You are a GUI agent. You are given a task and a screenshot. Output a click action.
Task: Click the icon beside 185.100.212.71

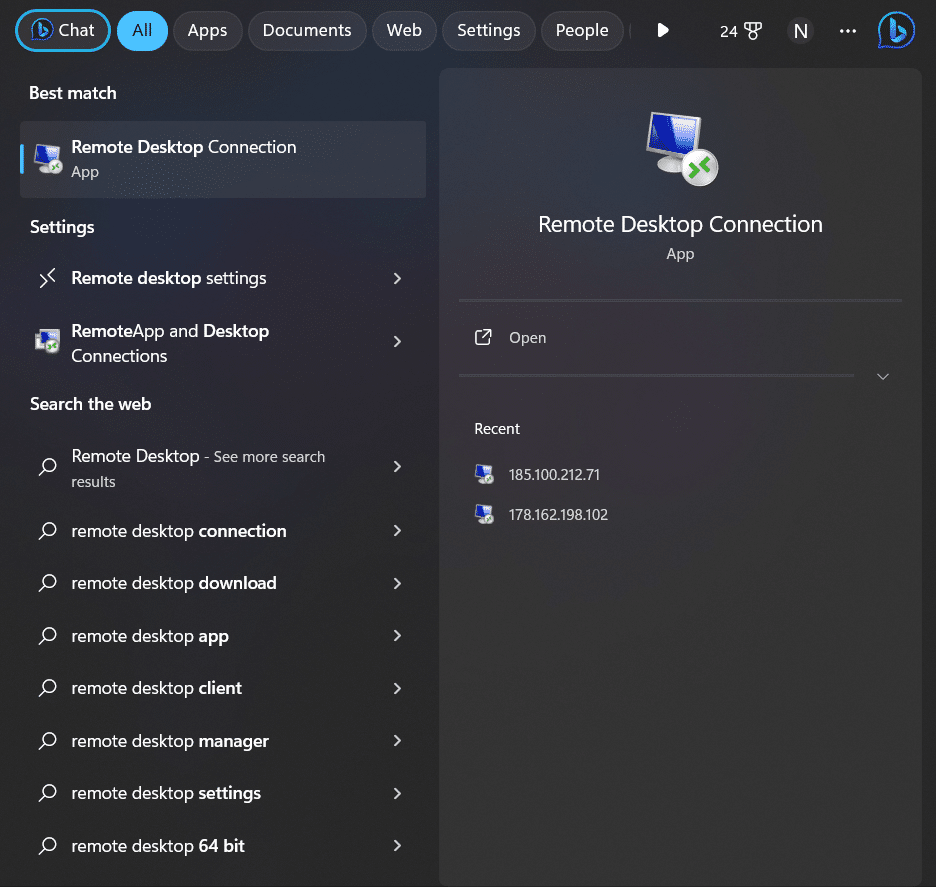[x=484, y=474]
